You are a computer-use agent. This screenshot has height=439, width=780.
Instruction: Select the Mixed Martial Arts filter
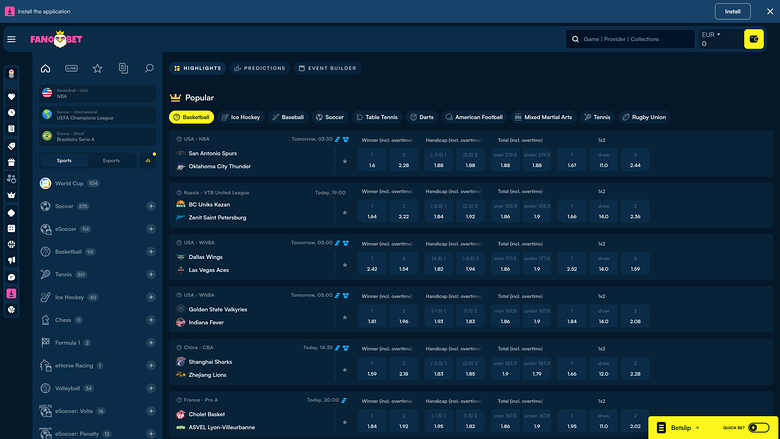pyautogui.click(x=543, y=117)
